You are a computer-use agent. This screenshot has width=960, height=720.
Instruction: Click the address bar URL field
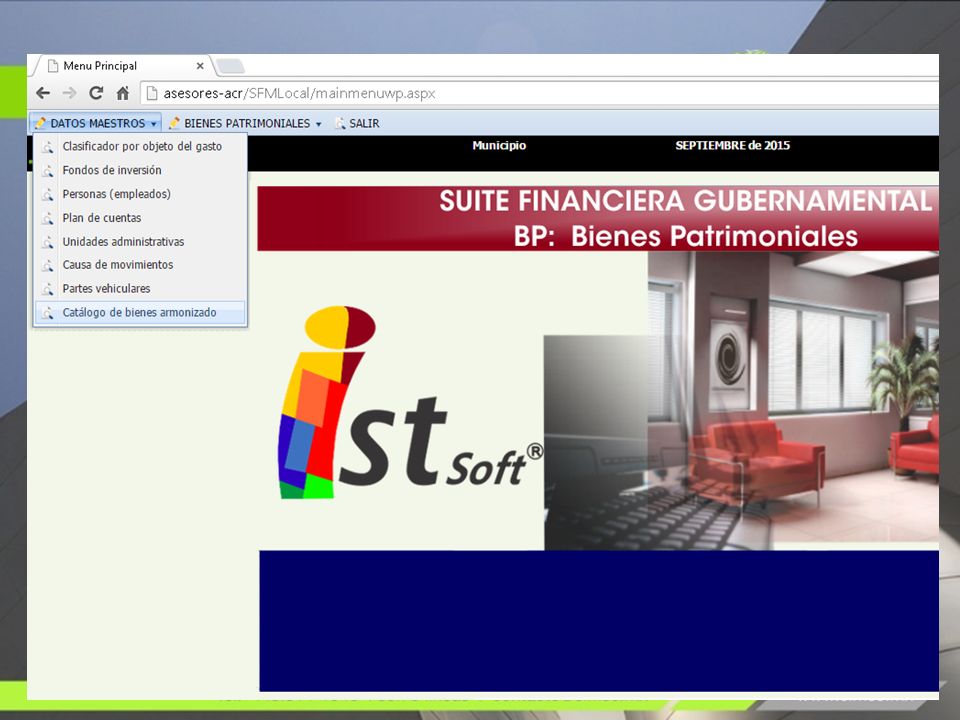[x=539, y=94]
